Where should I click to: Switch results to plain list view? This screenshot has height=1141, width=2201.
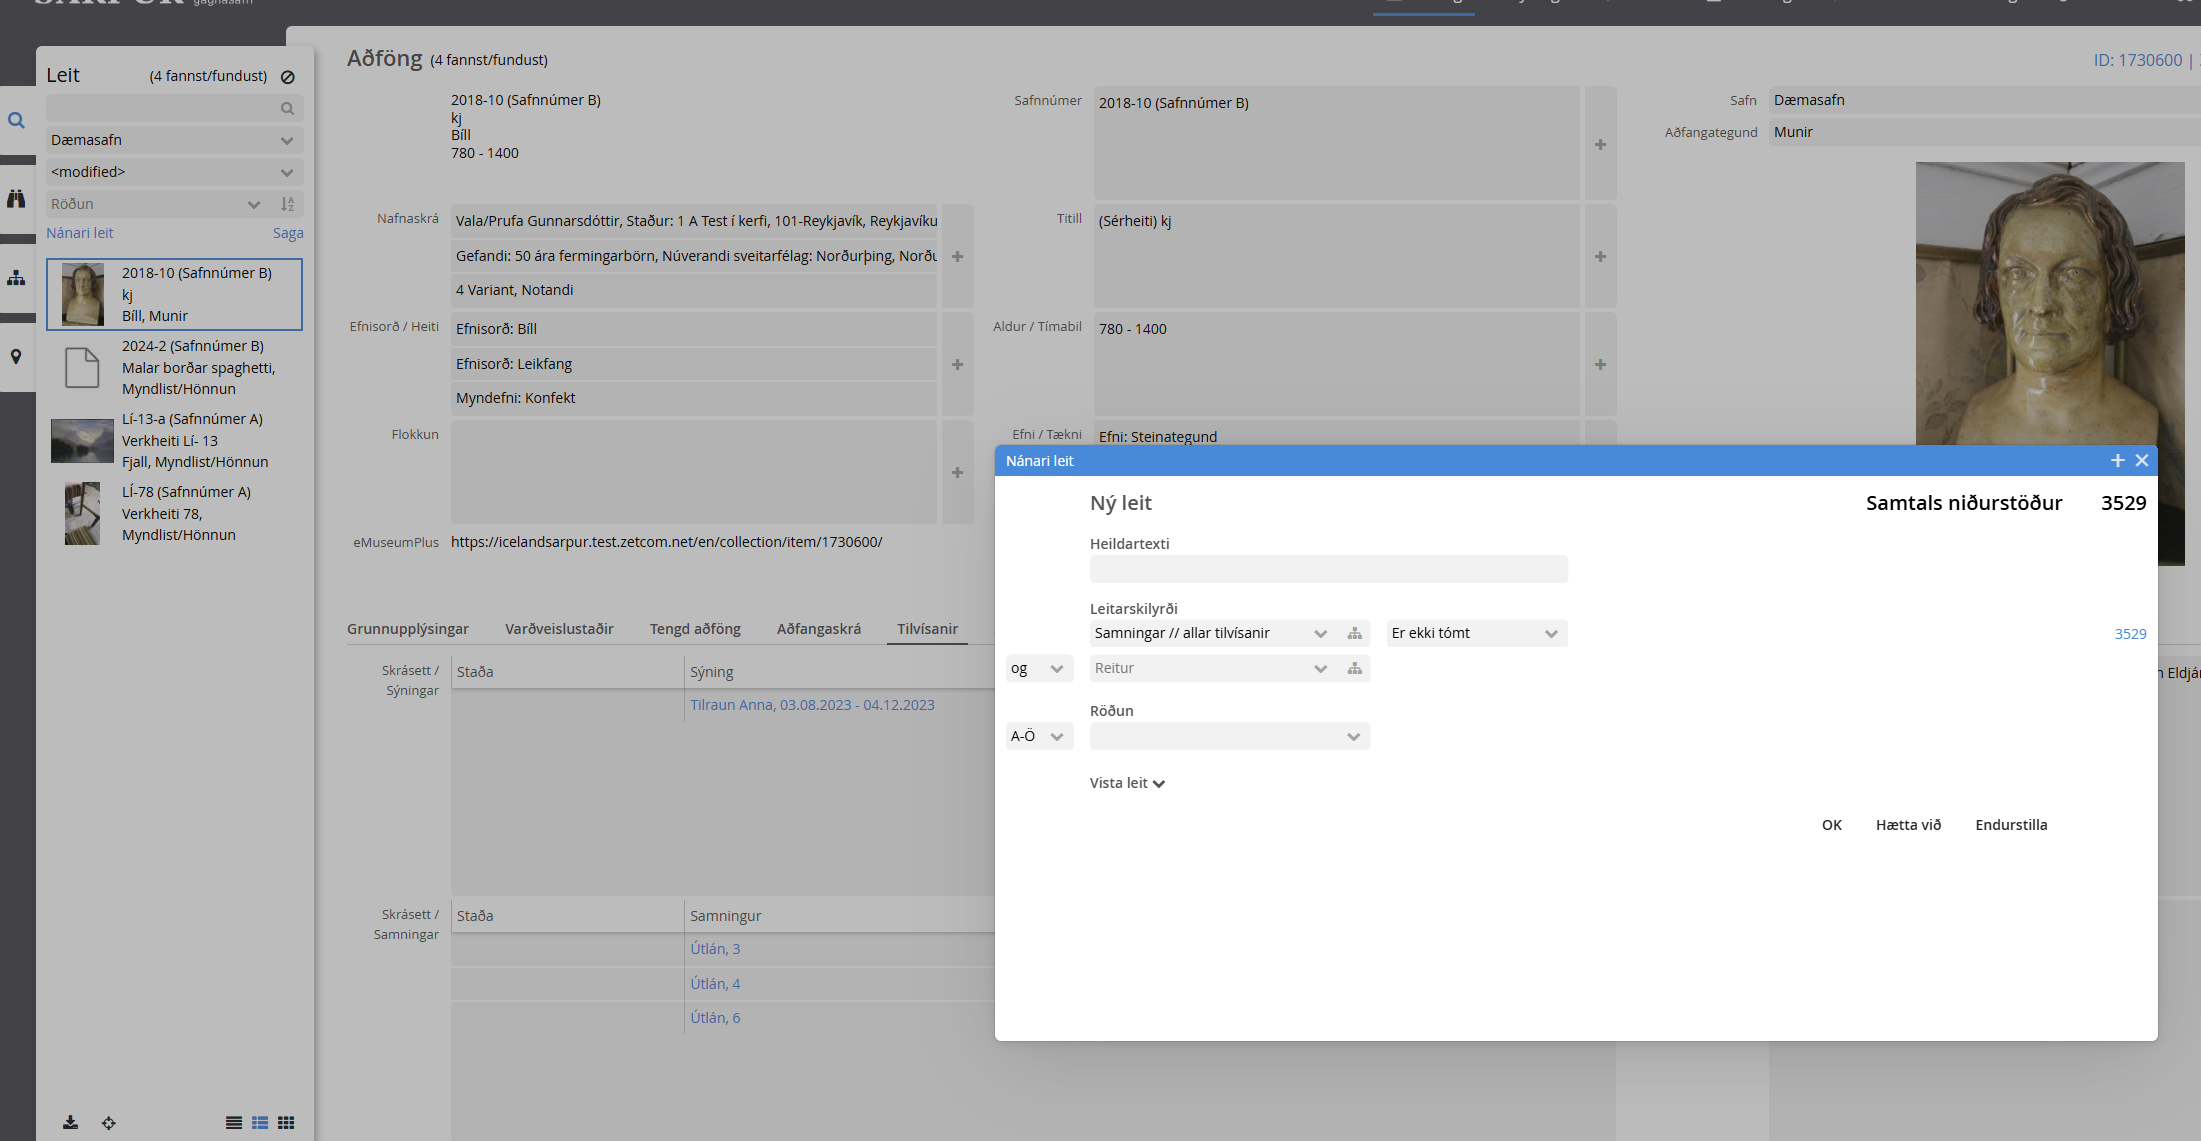click(x=233, y=1123)
